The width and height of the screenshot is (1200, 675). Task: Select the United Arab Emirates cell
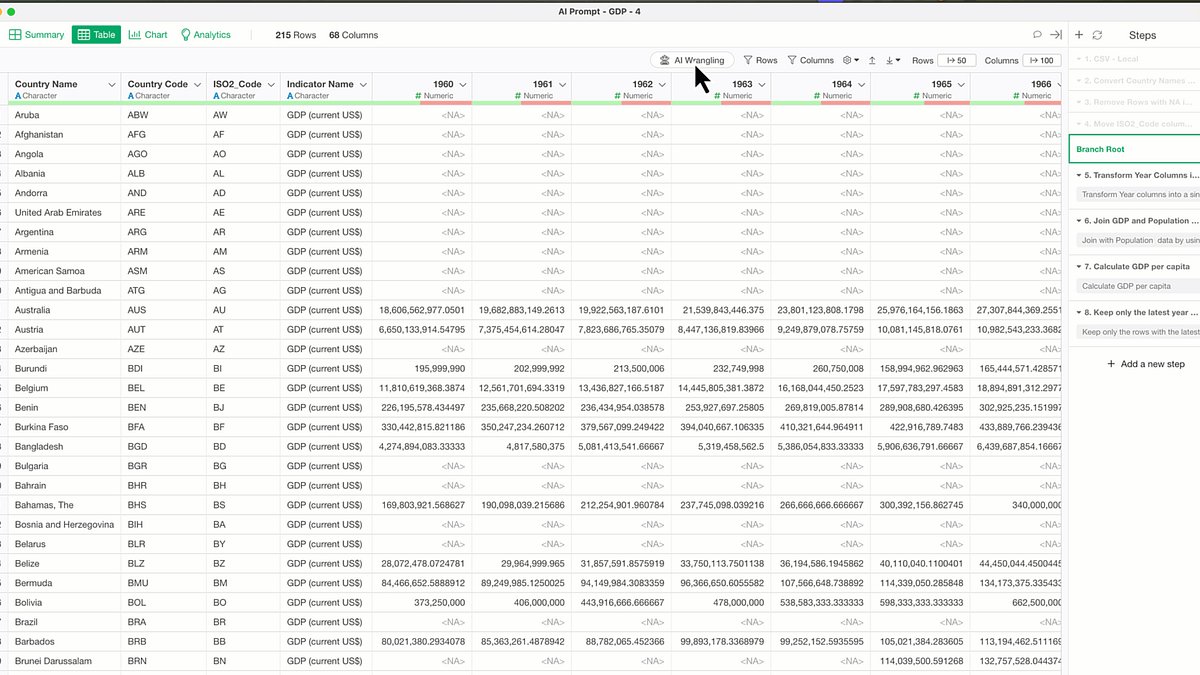64,212
